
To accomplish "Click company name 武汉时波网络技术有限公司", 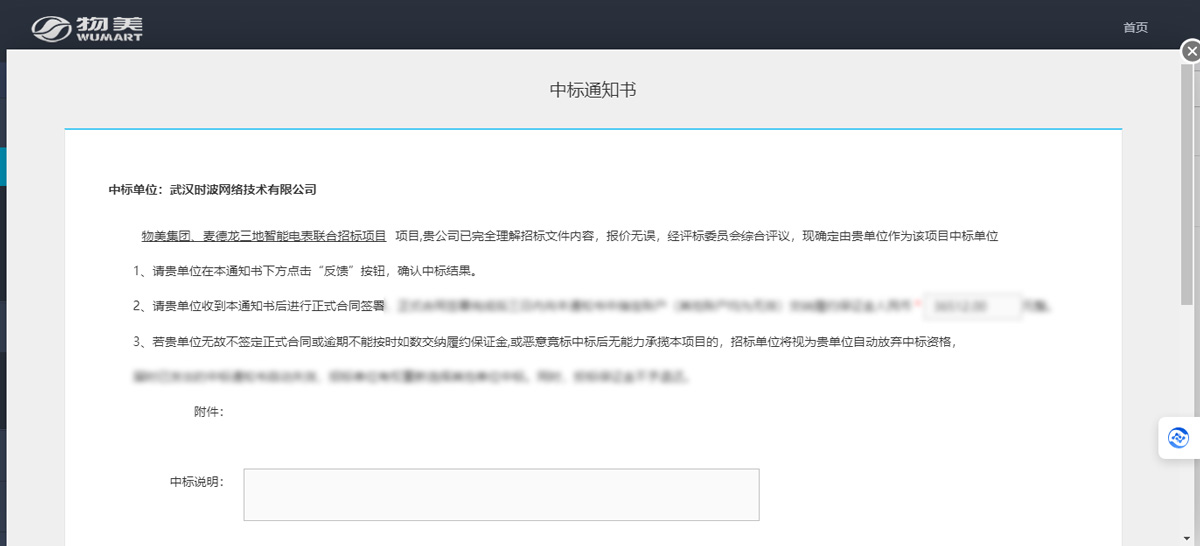I will point(243,189).
